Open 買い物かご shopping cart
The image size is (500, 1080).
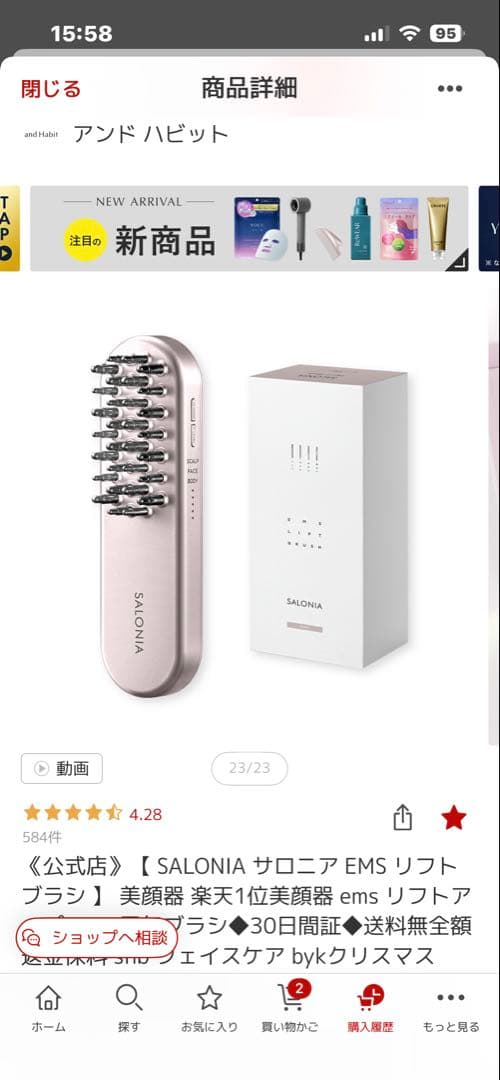tap(290, 1008)
